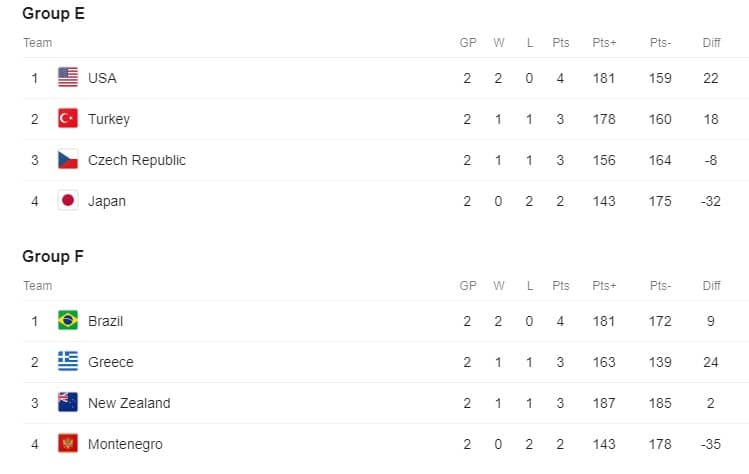Click the USA flag icon
Screen dimensions: 749x474
(68, 77)
